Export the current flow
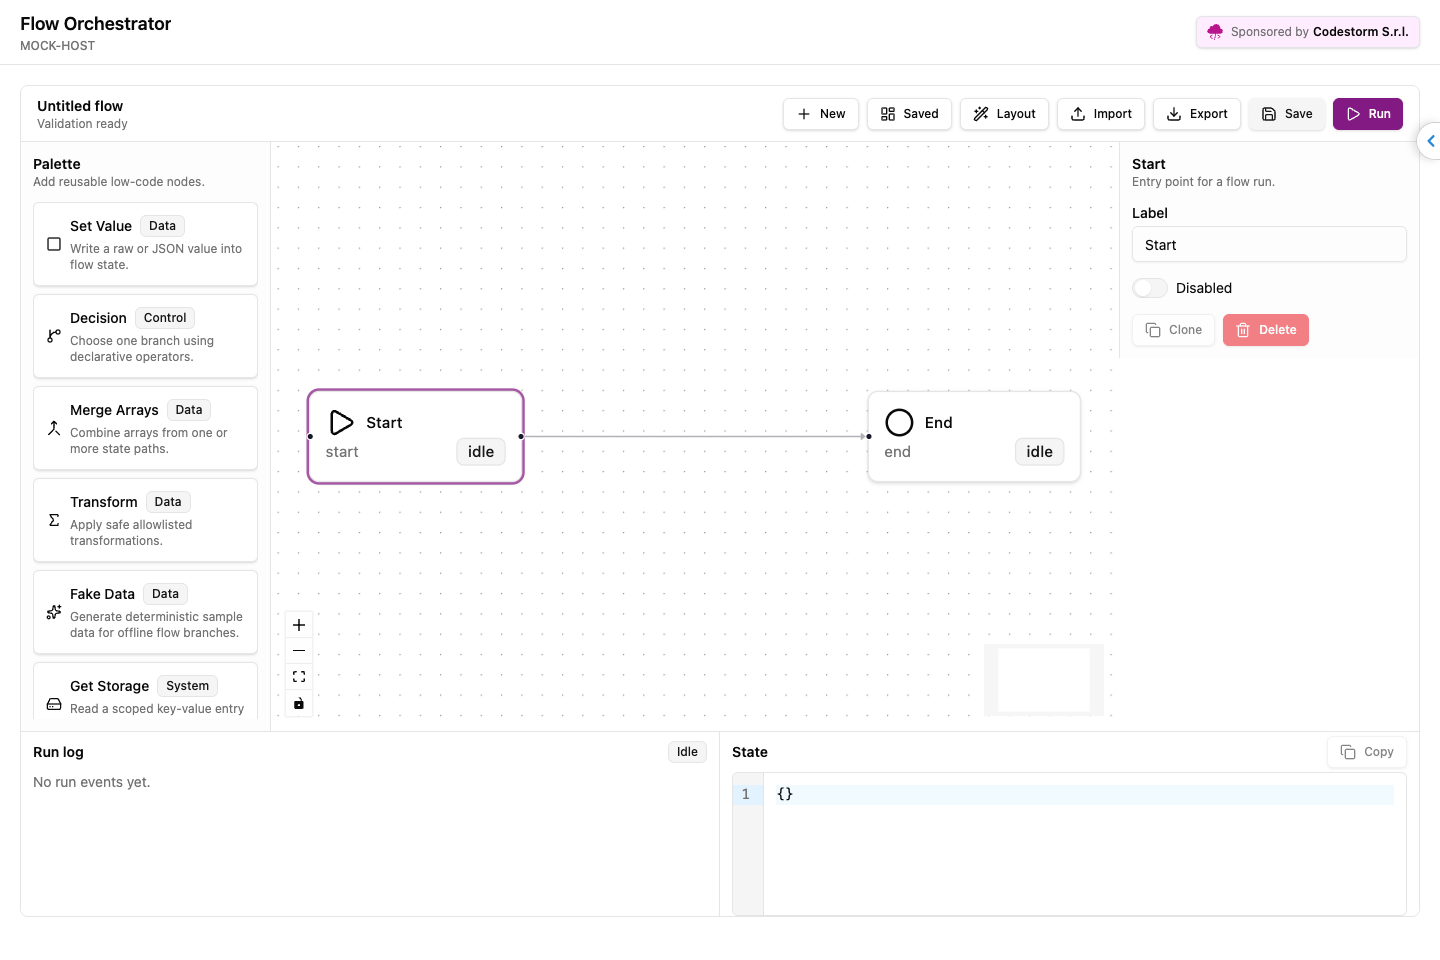The width and height of the screenshot is (1440, 960). (1197, 114)
